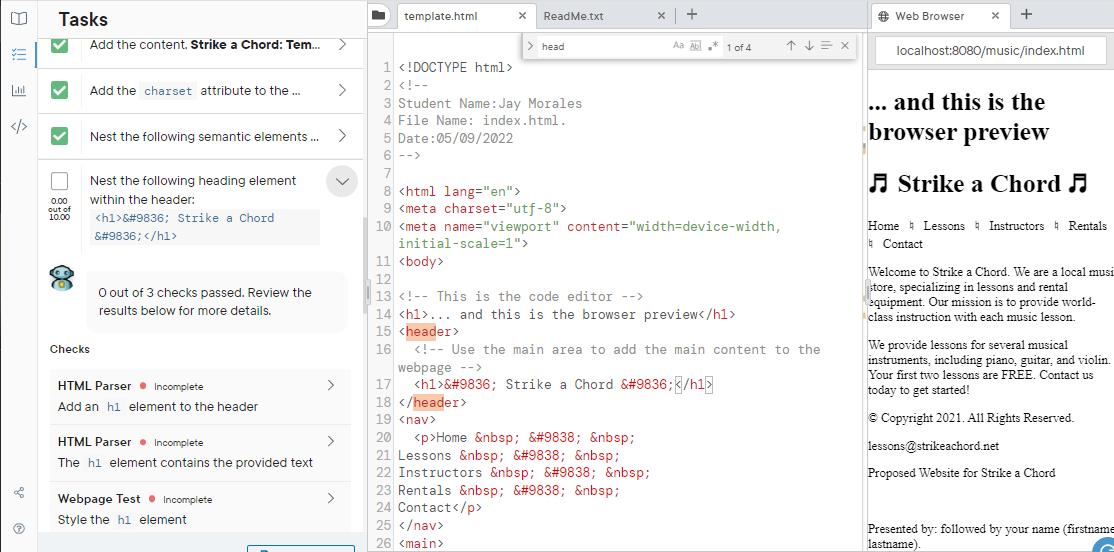Toggle checkbox for charset attribute task
This screenshot has height=552, width=1114.
[x=60, y=90]
